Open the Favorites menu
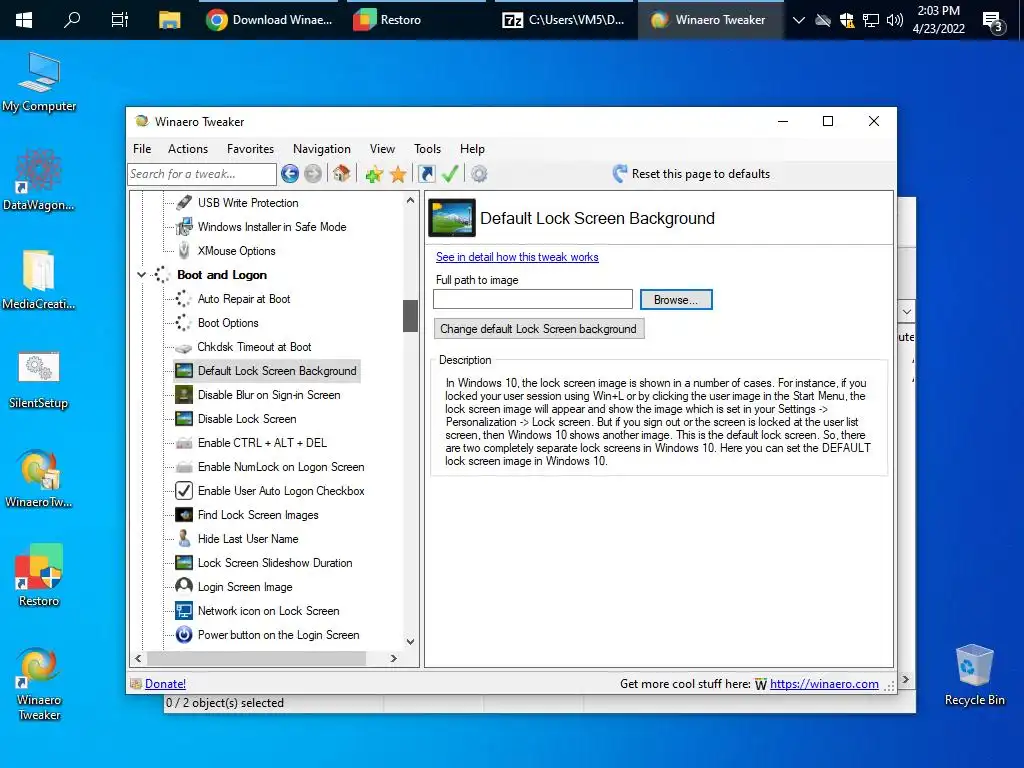Viewport: 1024px width, 768px height. point(250,149)
